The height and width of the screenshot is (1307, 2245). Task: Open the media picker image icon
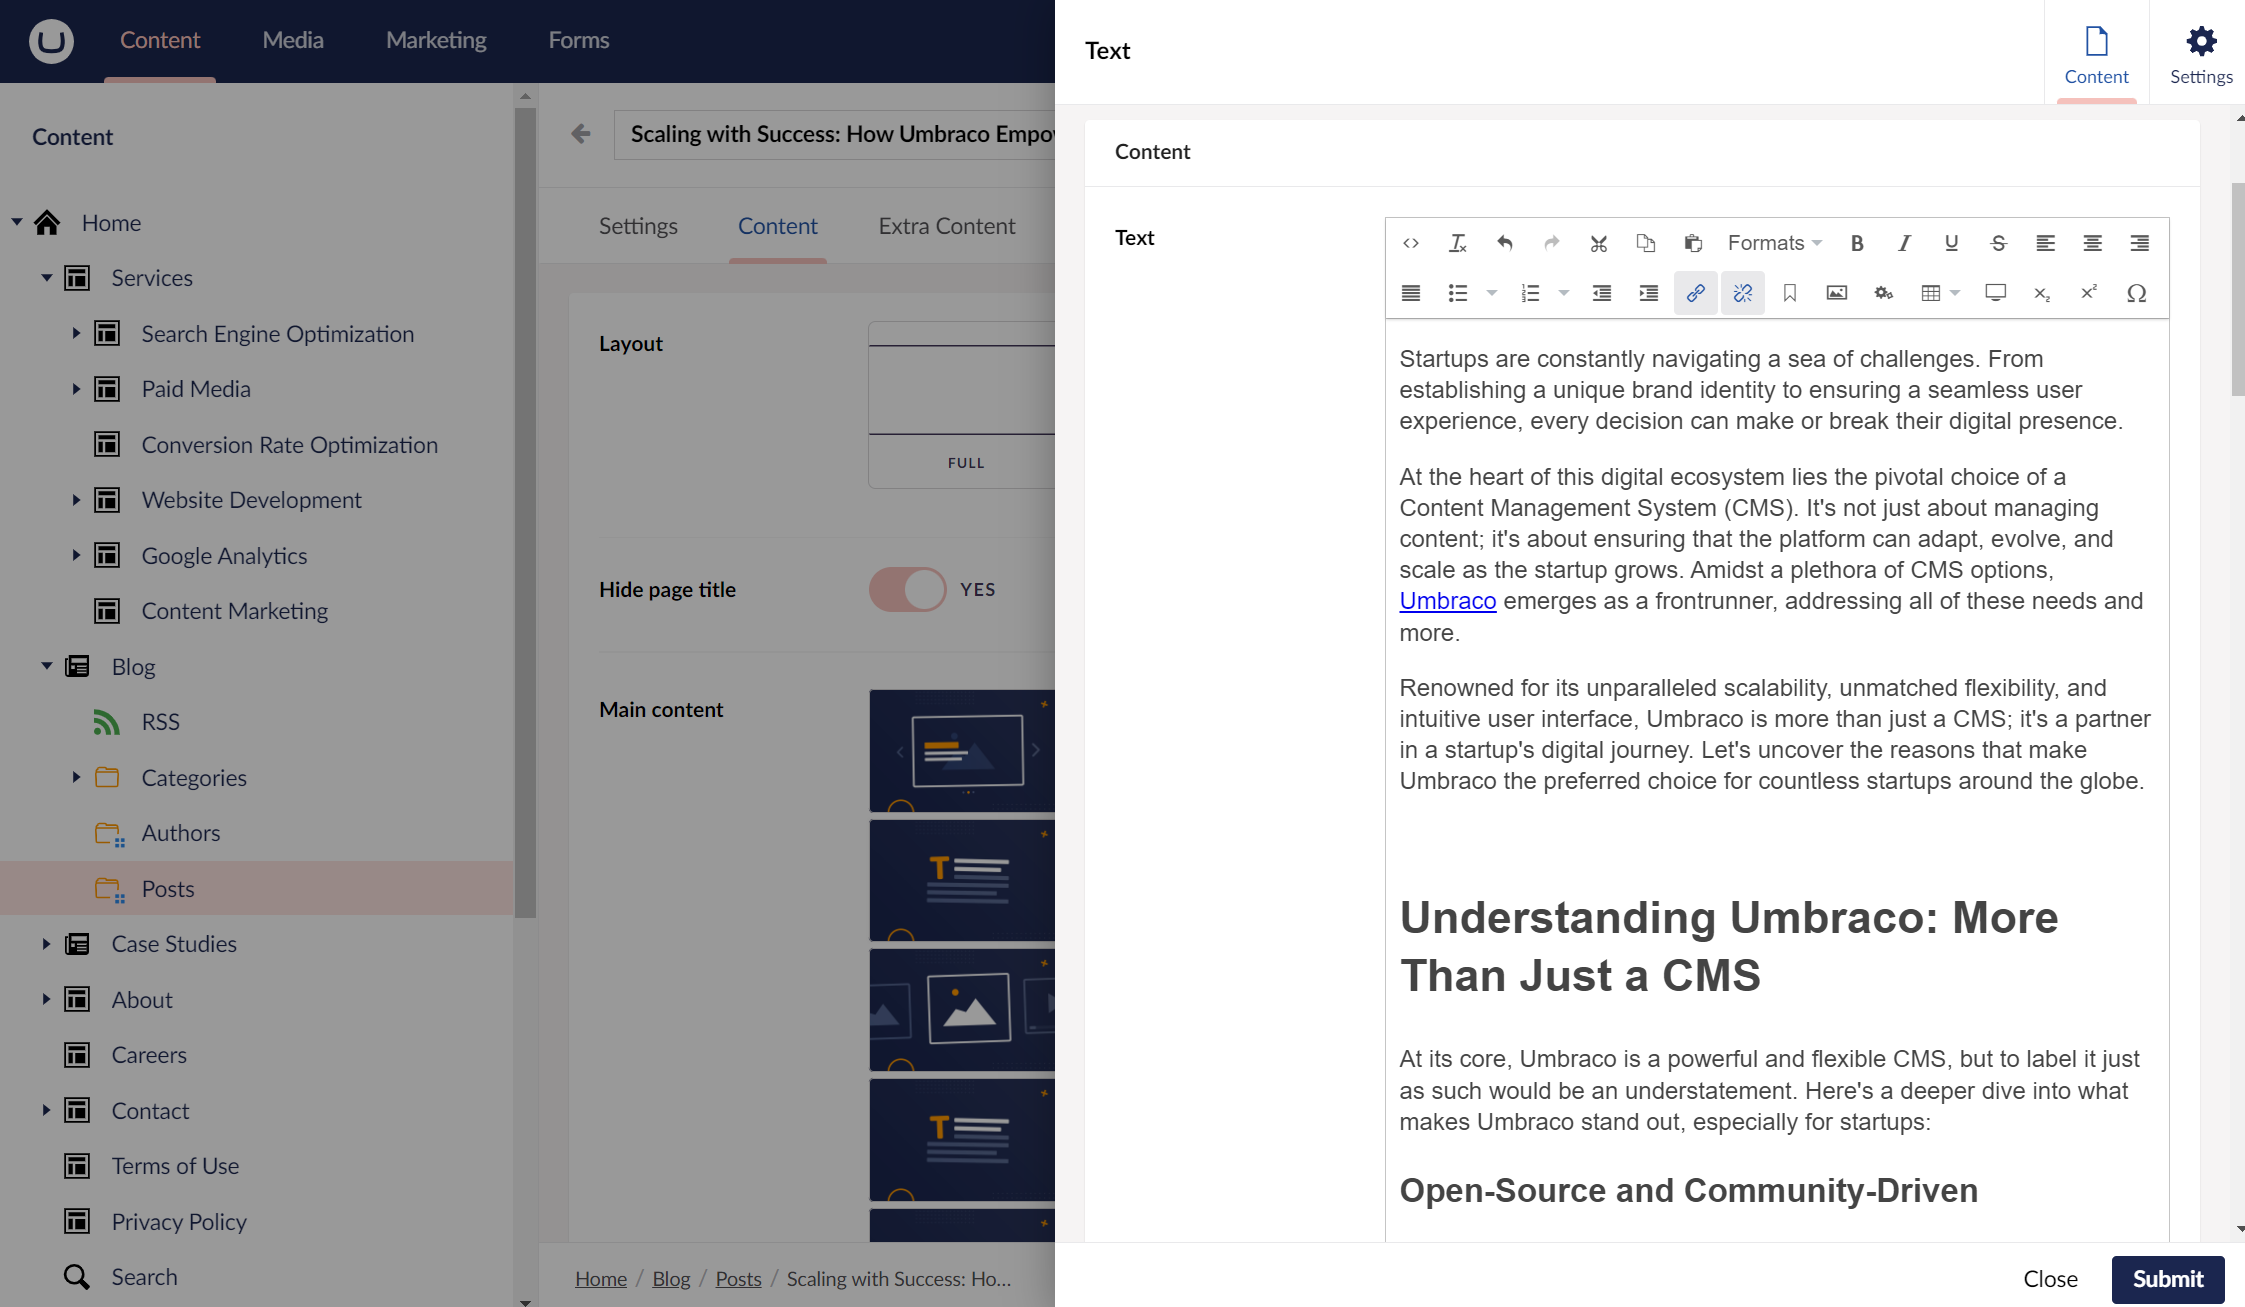click(x=1836, y=293)
